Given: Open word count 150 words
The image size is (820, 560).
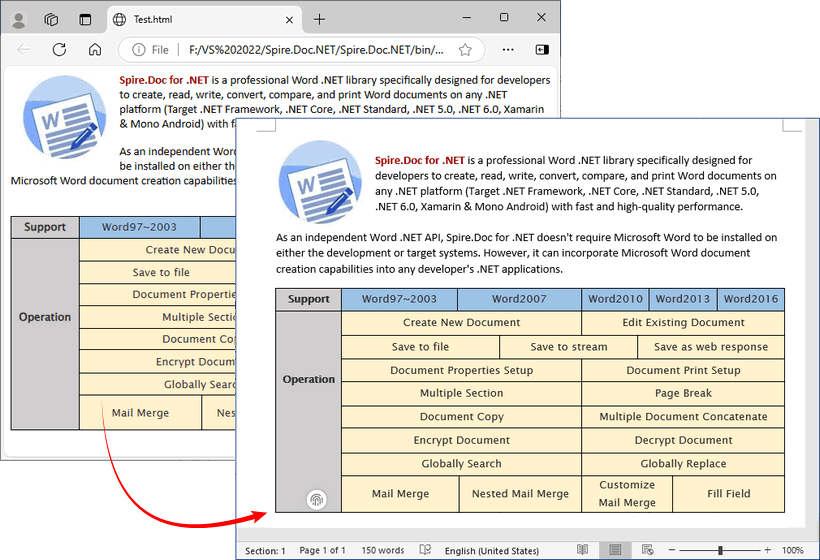Looking at the screenshot, I should pos(382,551).
